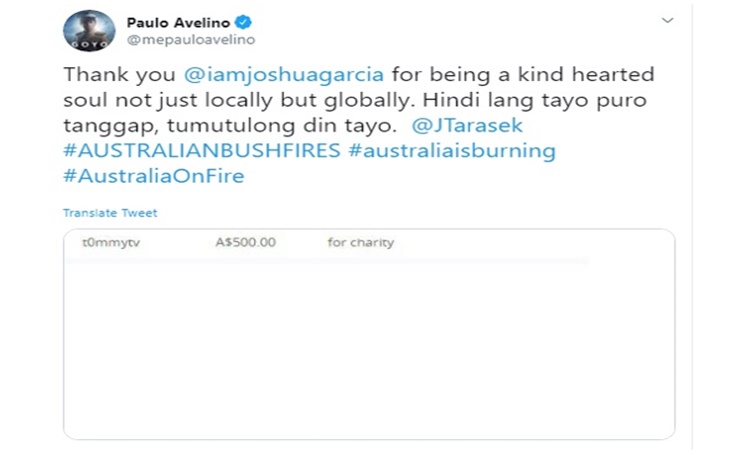Click the "for charity" note in the image
The height and width of the screenshot is (450, 750).
pos(360,243)
